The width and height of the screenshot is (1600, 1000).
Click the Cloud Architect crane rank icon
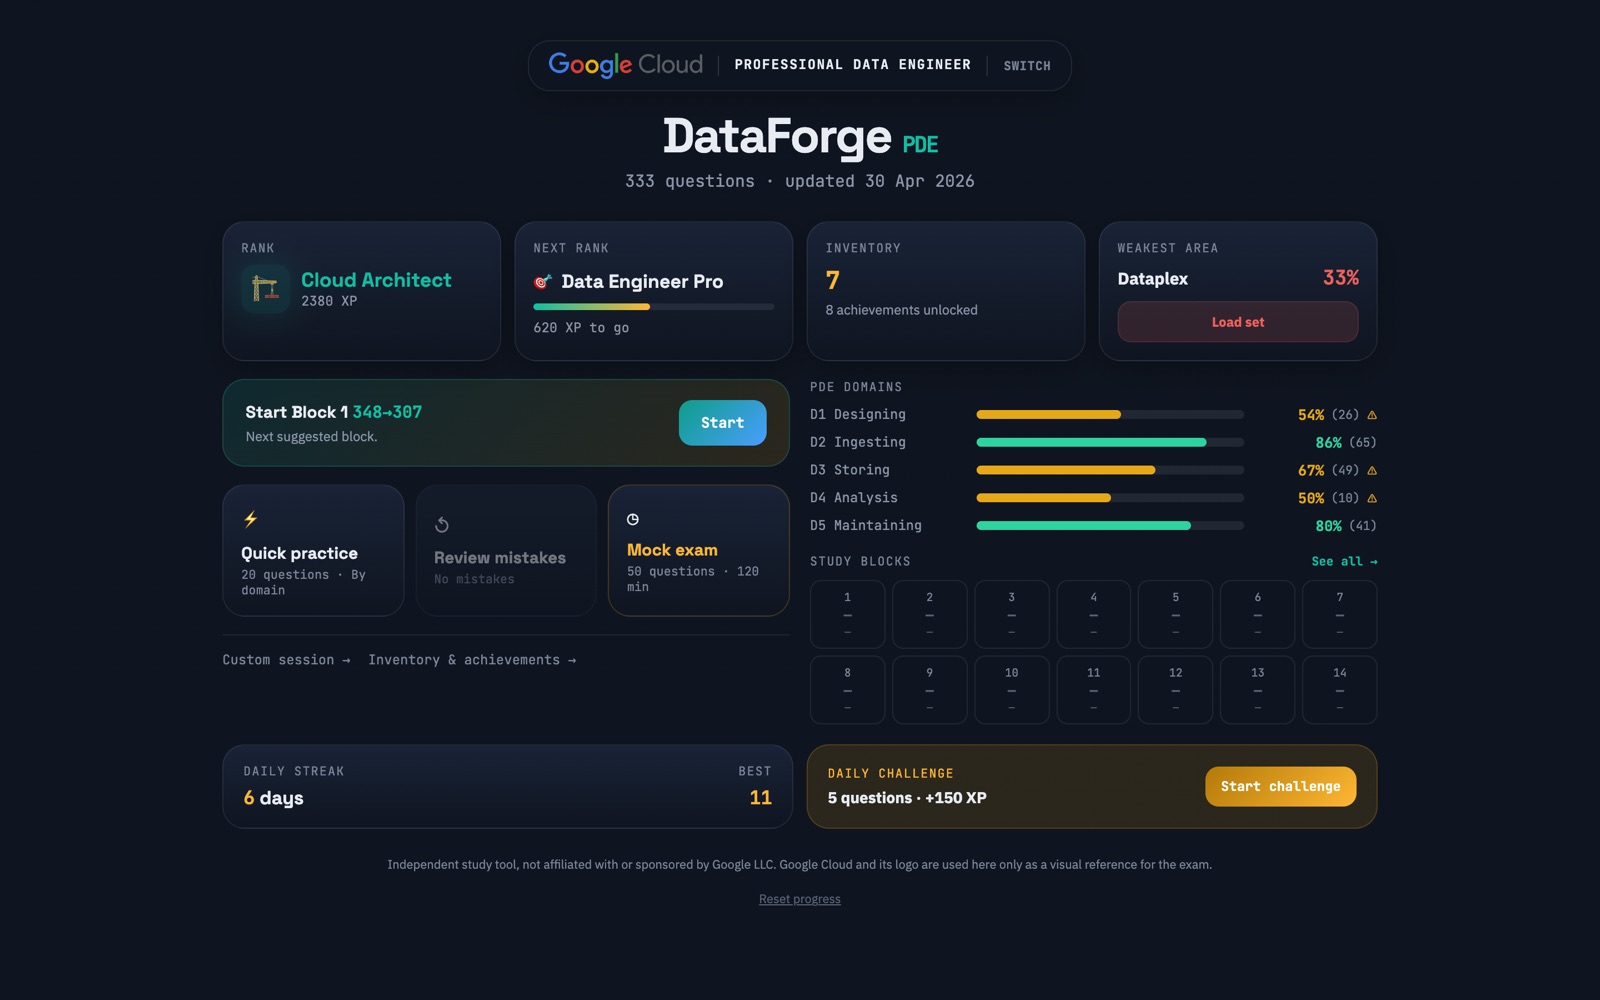point(265,289)
